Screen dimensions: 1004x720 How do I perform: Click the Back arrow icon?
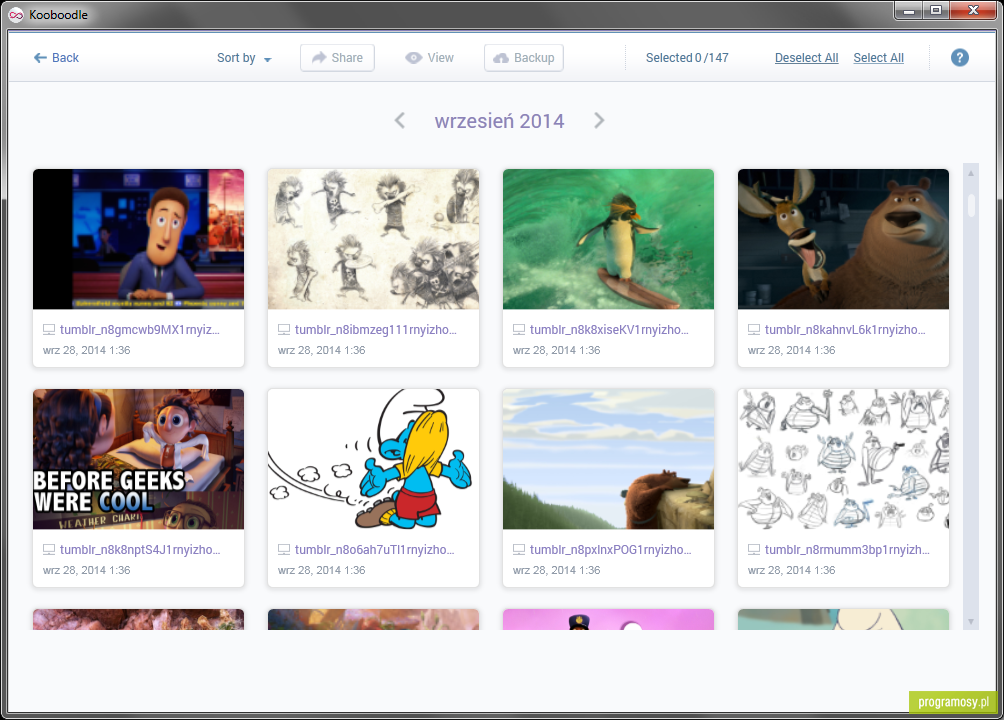[40, 58]
